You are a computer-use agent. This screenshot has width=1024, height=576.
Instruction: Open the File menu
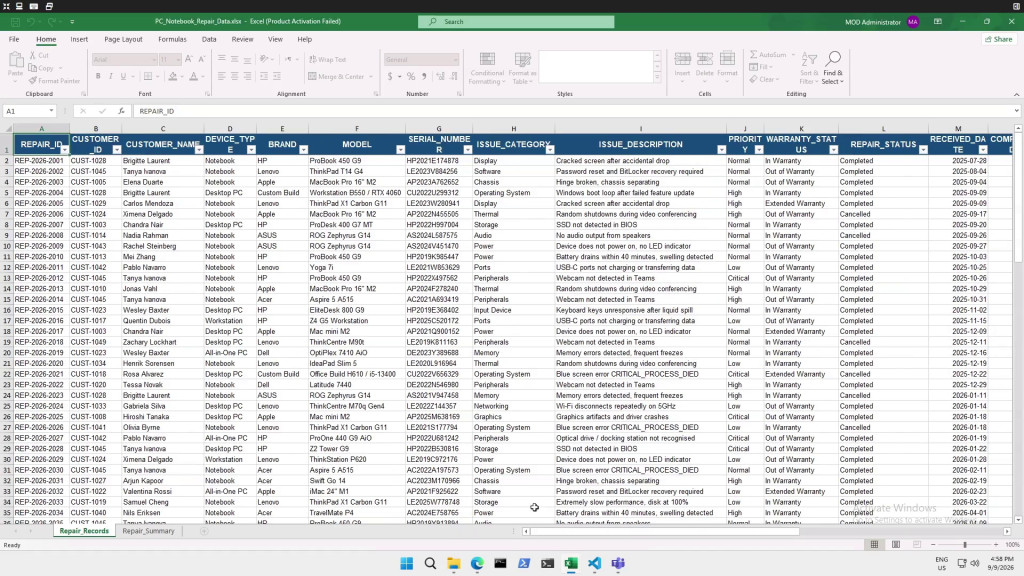coord(14,39)
